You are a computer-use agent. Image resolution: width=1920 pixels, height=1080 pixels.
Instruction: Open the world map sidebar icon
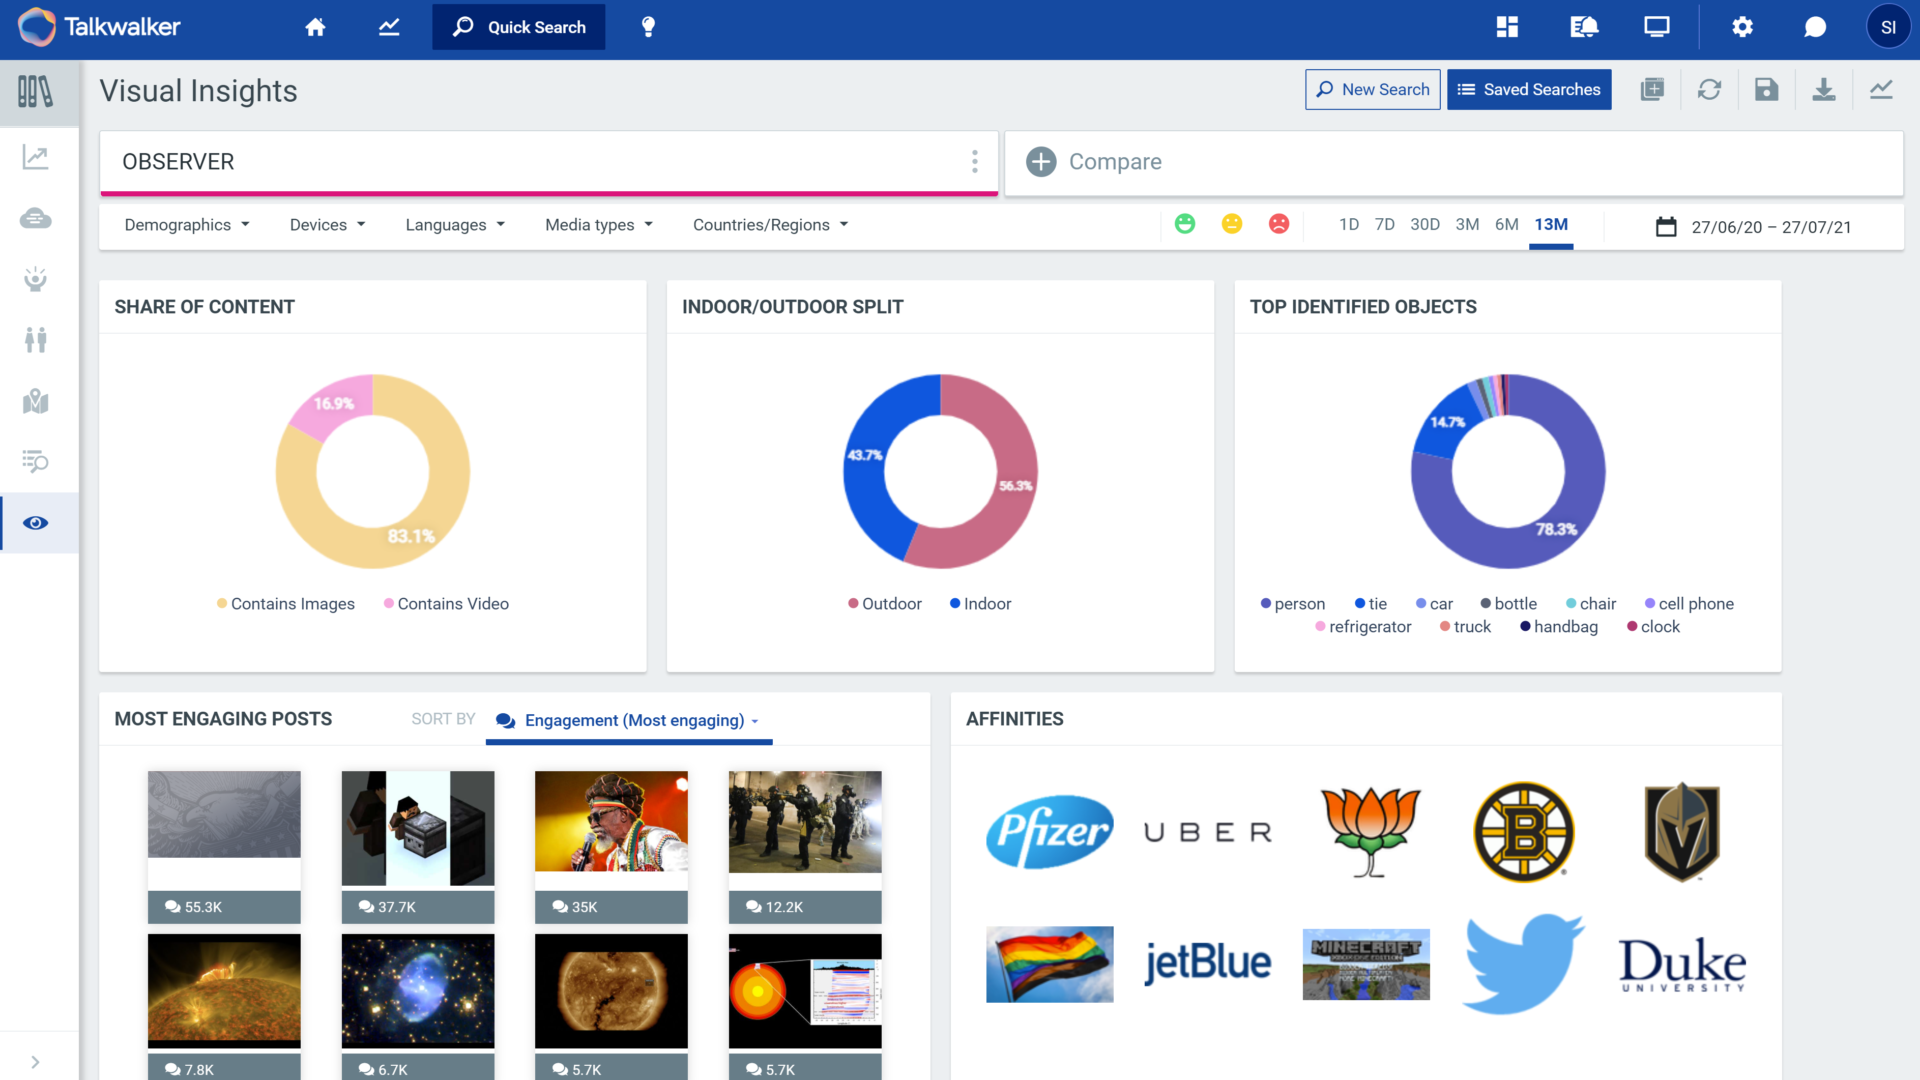point(36,401)
